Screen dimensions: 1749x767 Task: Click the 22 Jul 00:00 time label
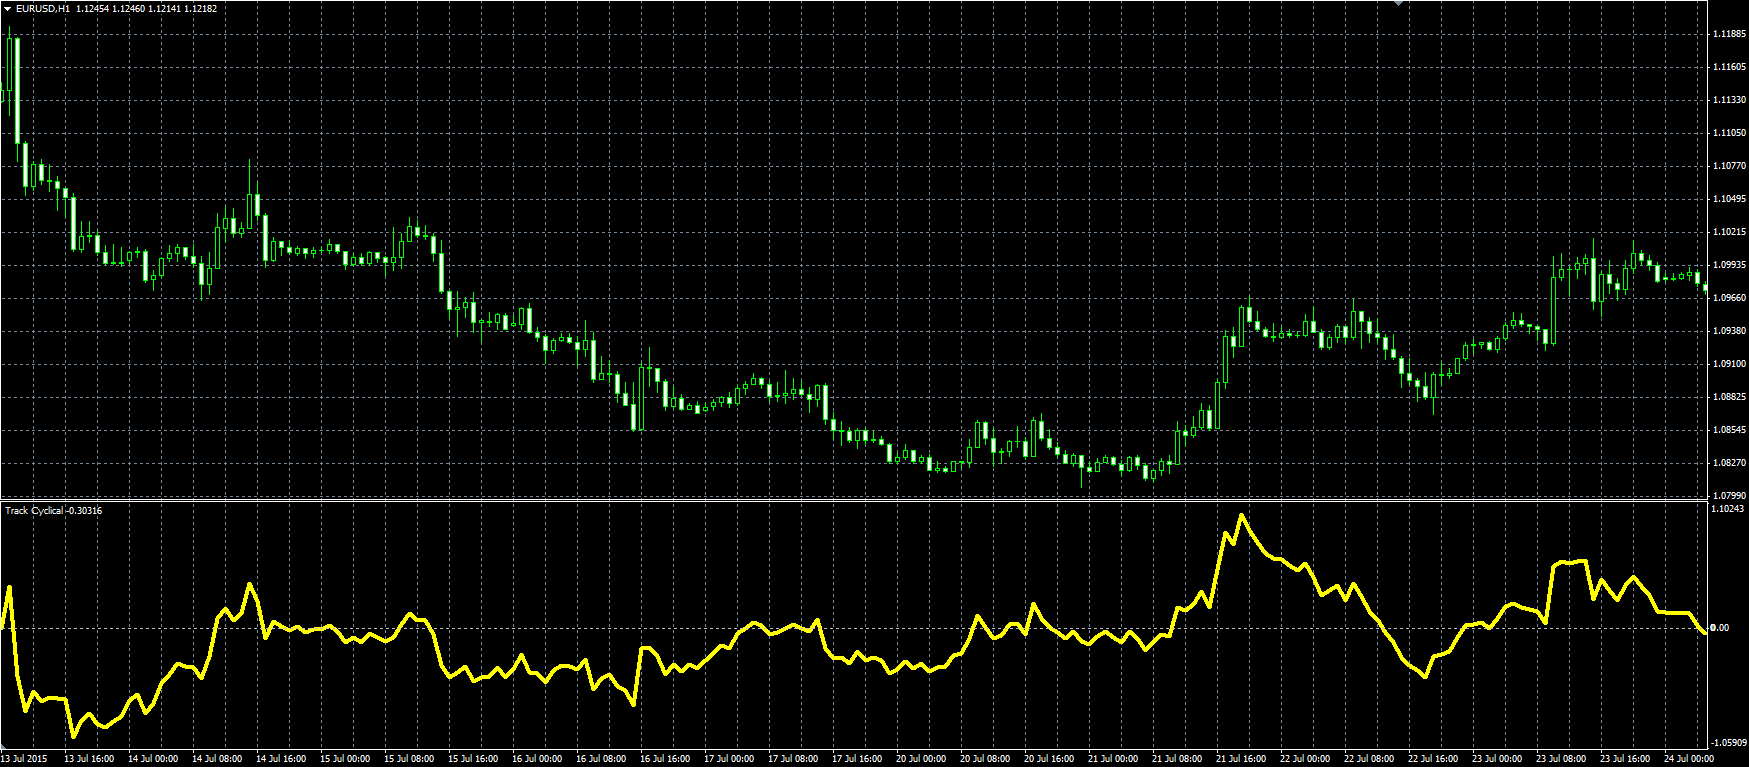coord(1305,759)
